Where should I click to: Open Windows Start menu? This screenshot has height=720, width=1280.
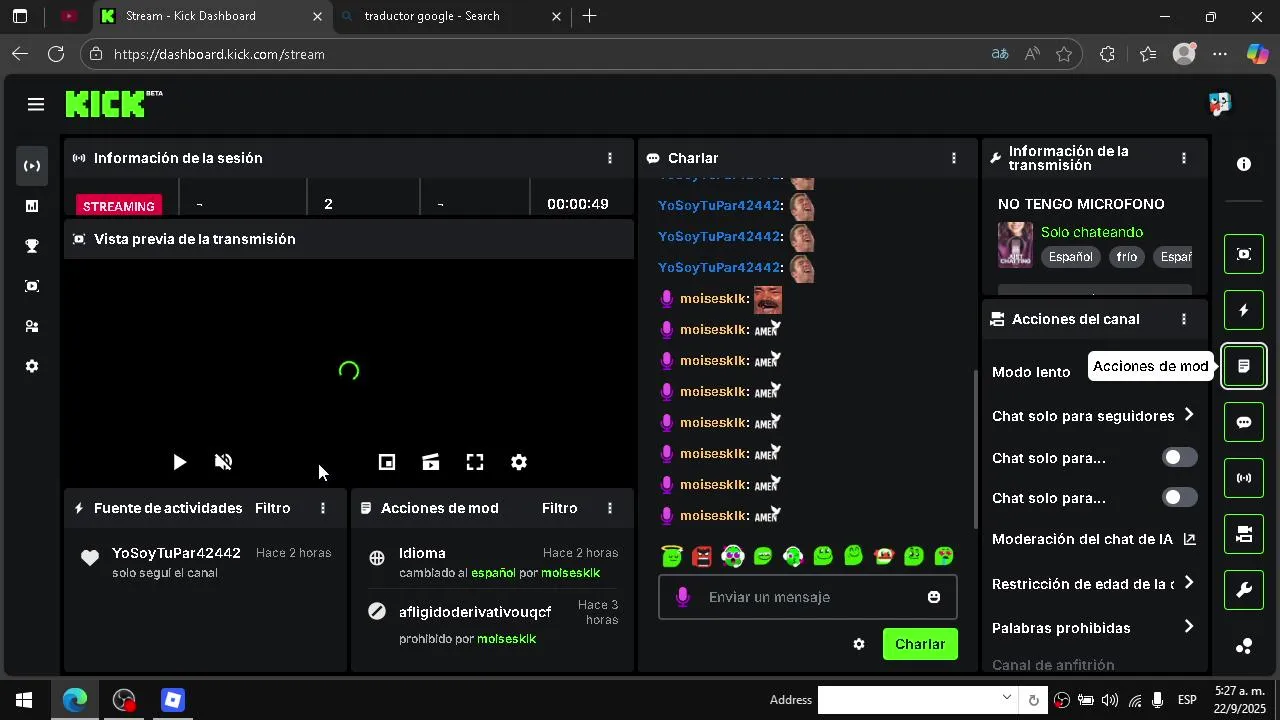[x=24, y=700]
